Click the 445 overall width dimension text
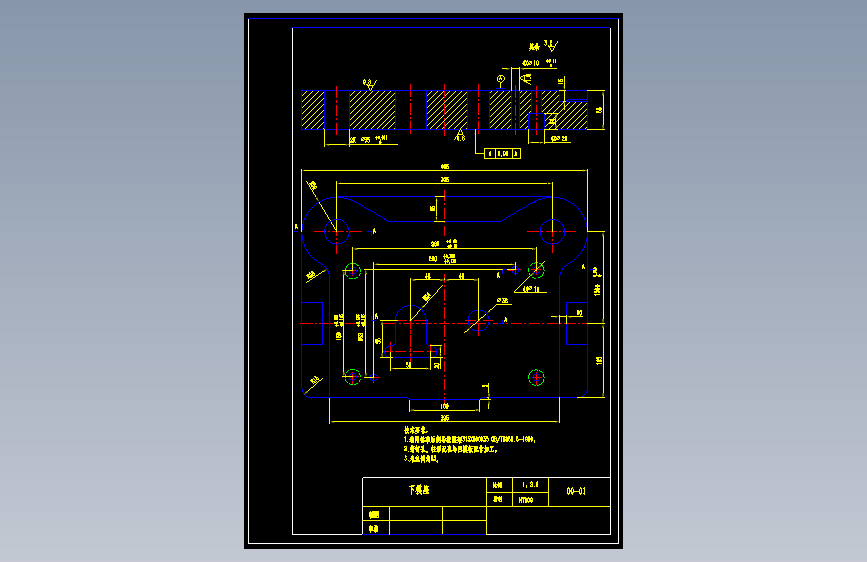Screen dimensions: 867x562 tap(445, 166)
